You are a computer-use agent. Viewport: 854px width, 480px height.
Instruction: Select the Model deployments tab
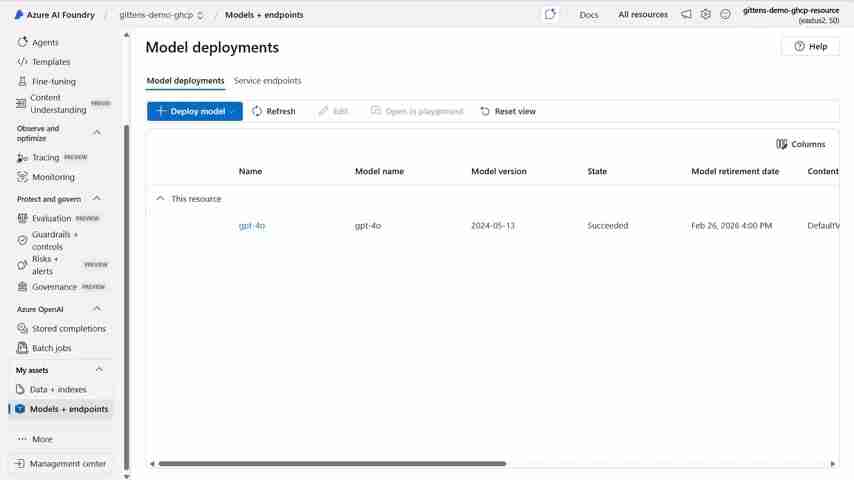tap(185, 81)
